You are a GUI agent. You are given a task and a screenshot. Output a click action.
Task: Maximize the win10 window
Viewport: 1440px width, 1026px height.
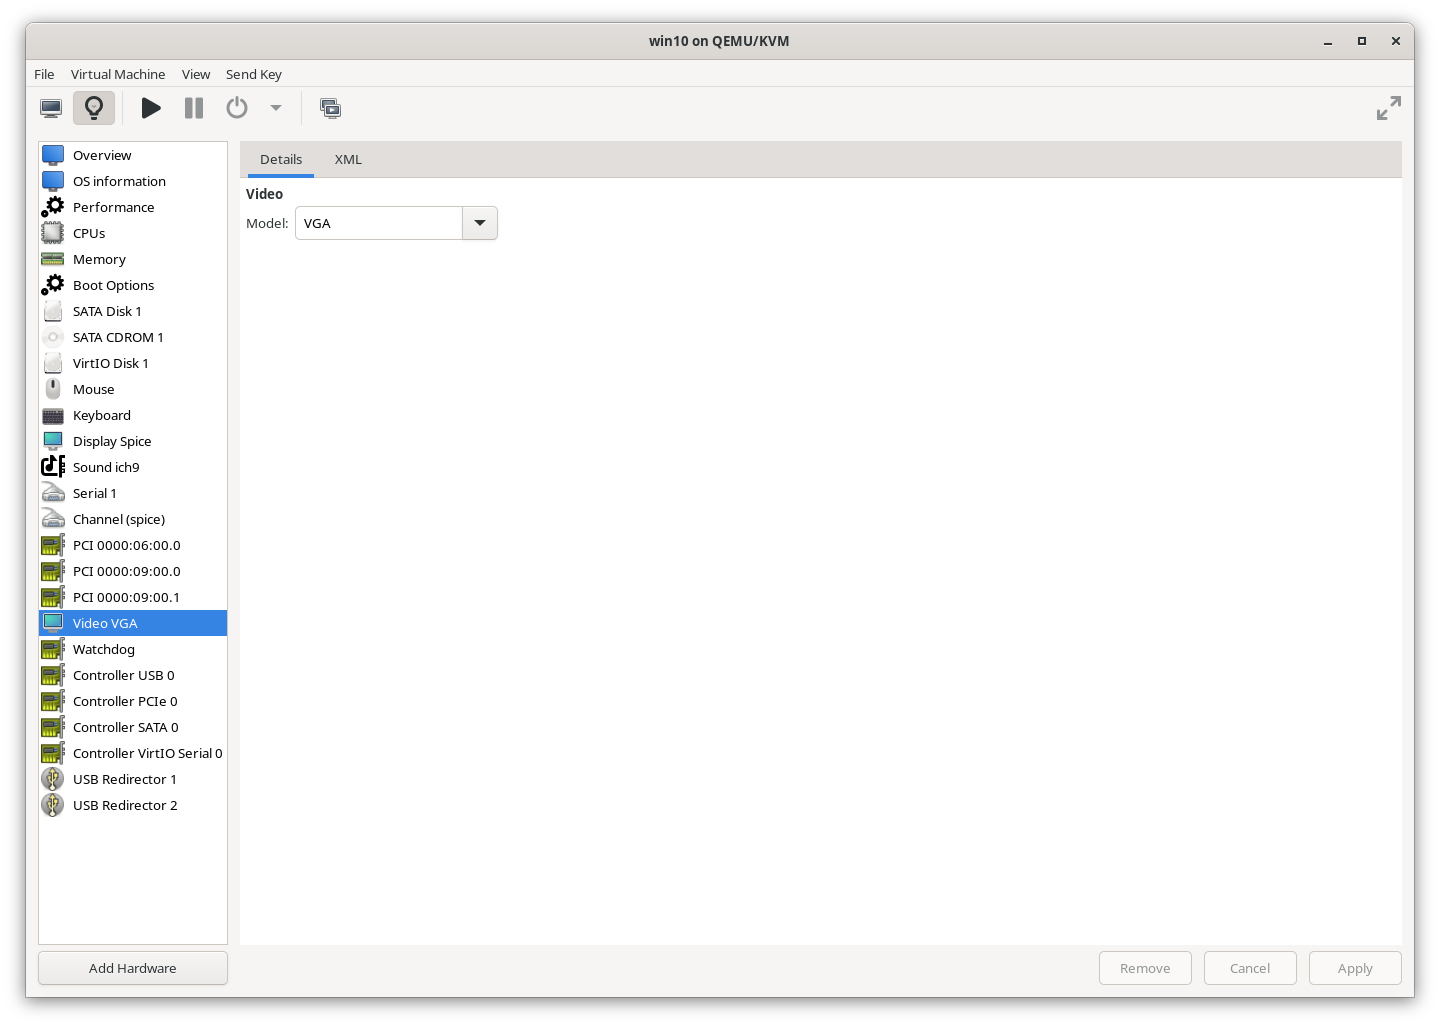[x=1361, y=41]
